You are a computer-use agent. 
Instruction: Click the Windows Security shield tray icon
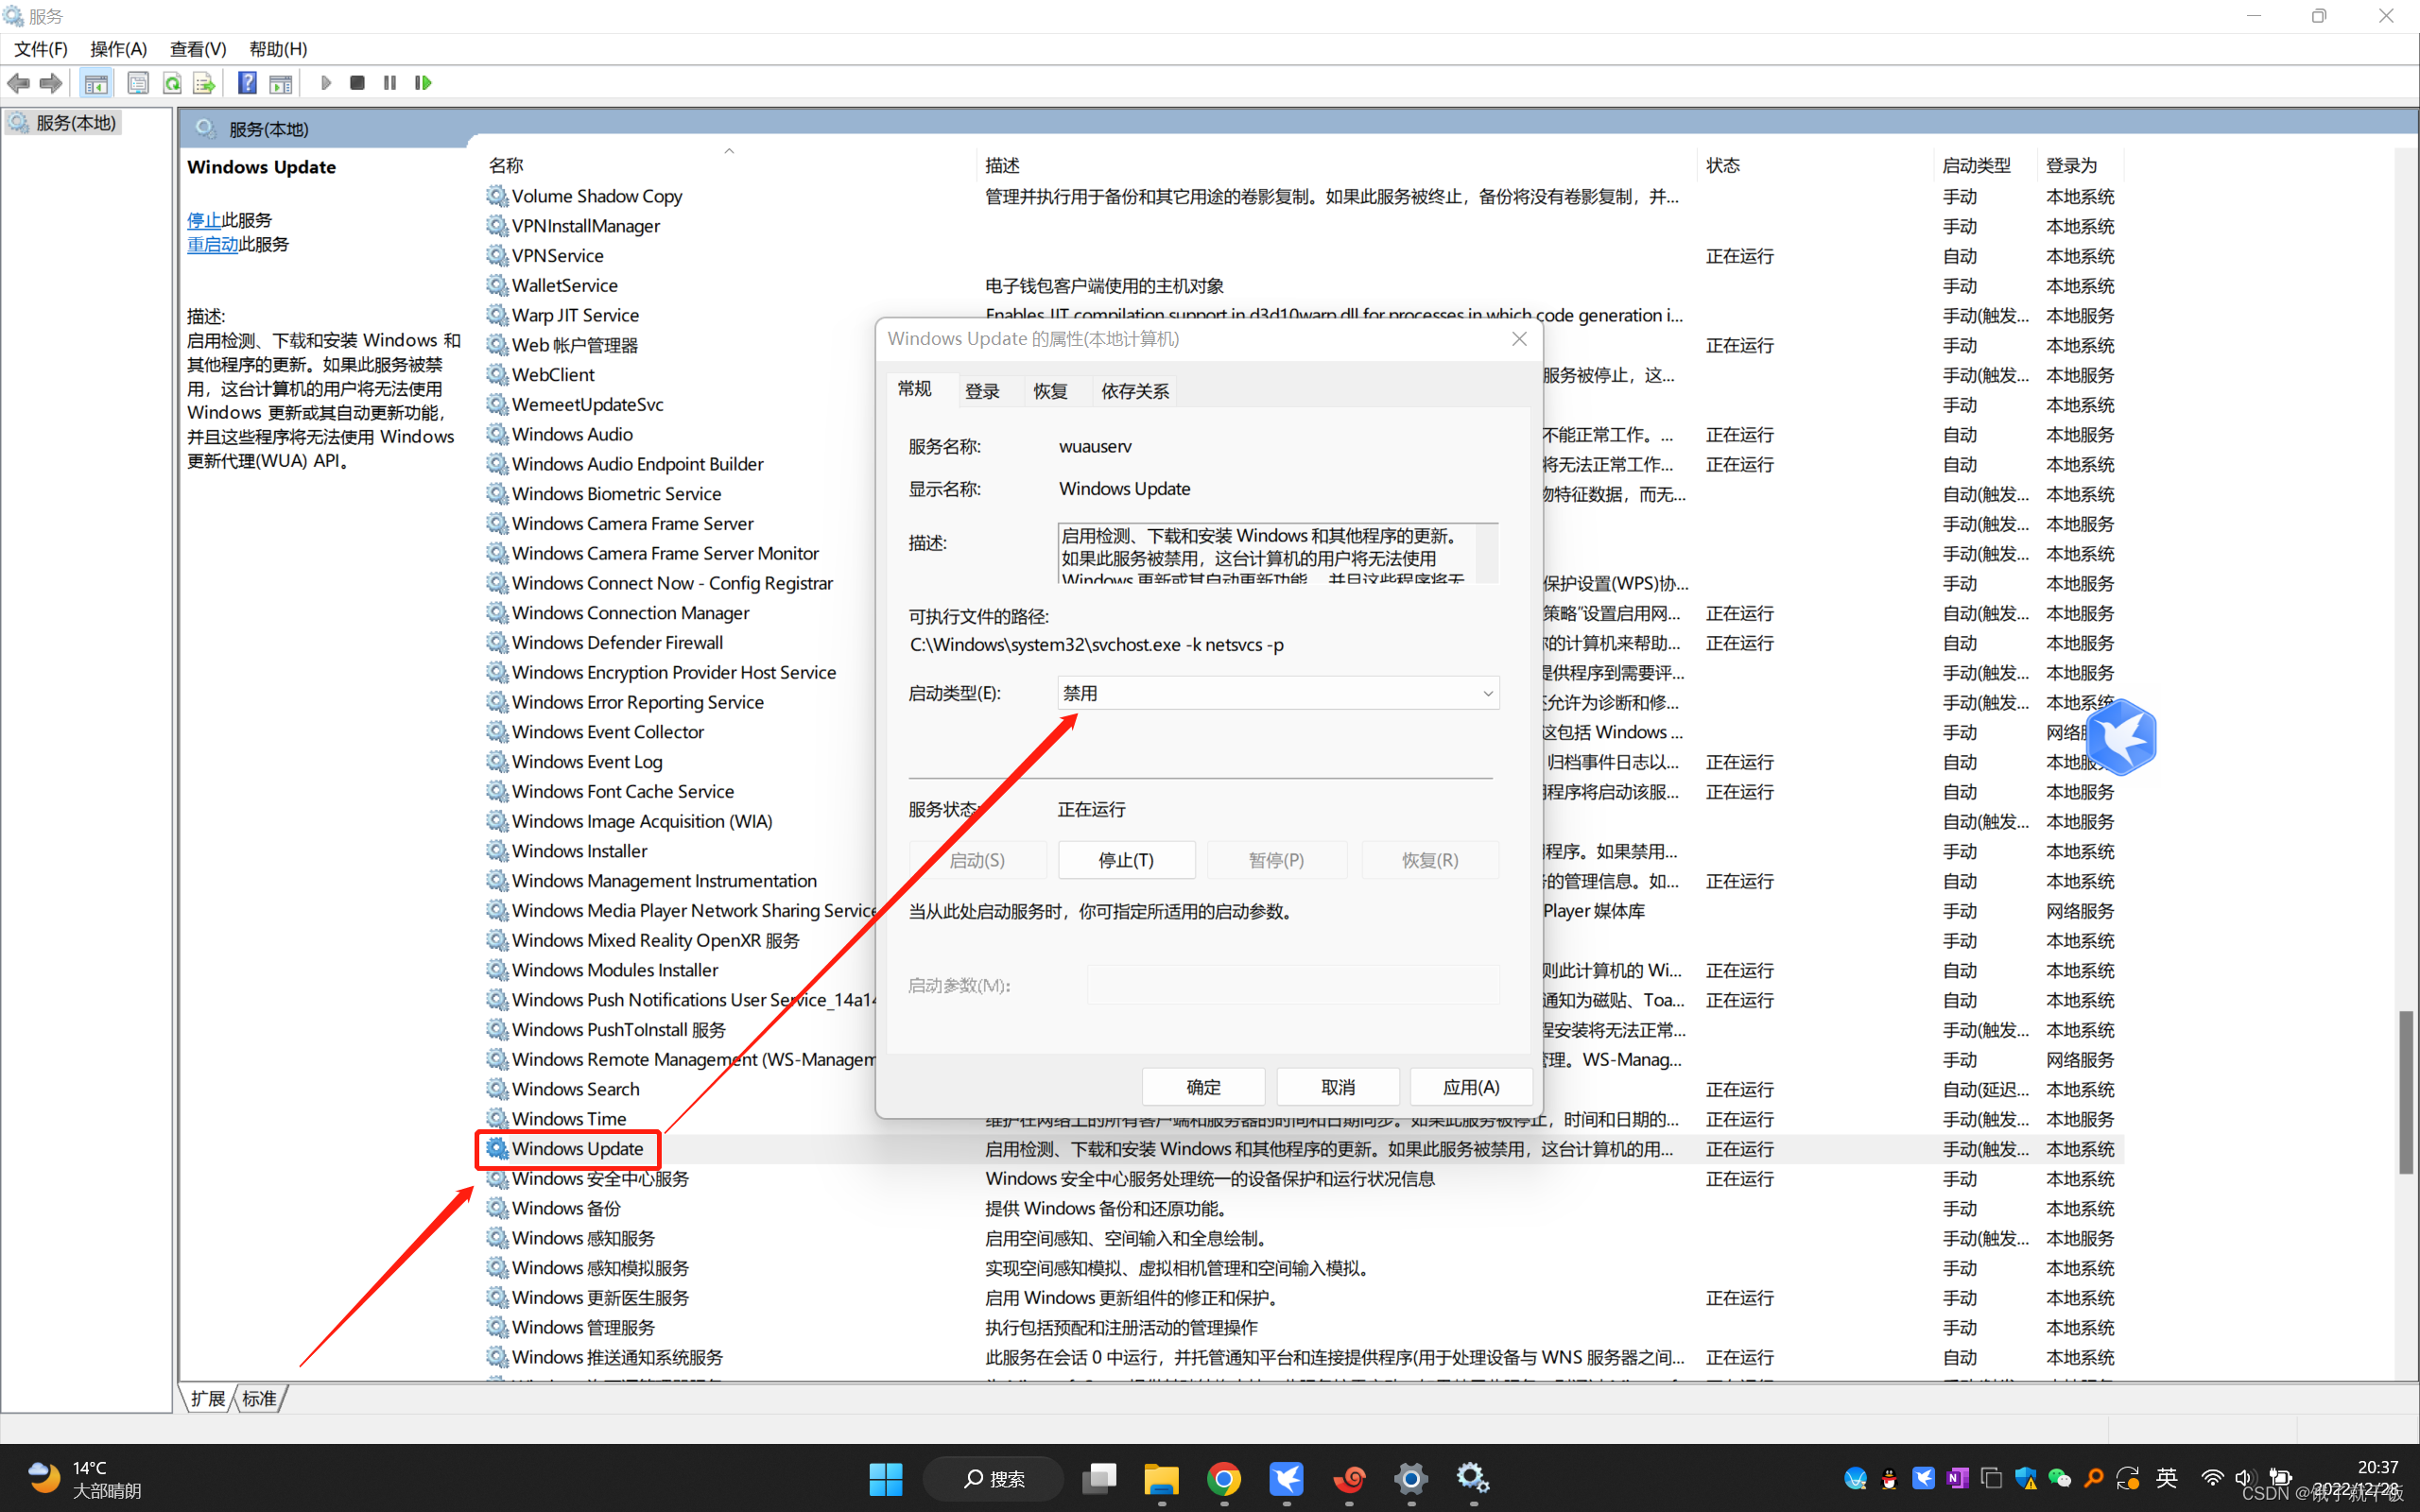2025,1478
